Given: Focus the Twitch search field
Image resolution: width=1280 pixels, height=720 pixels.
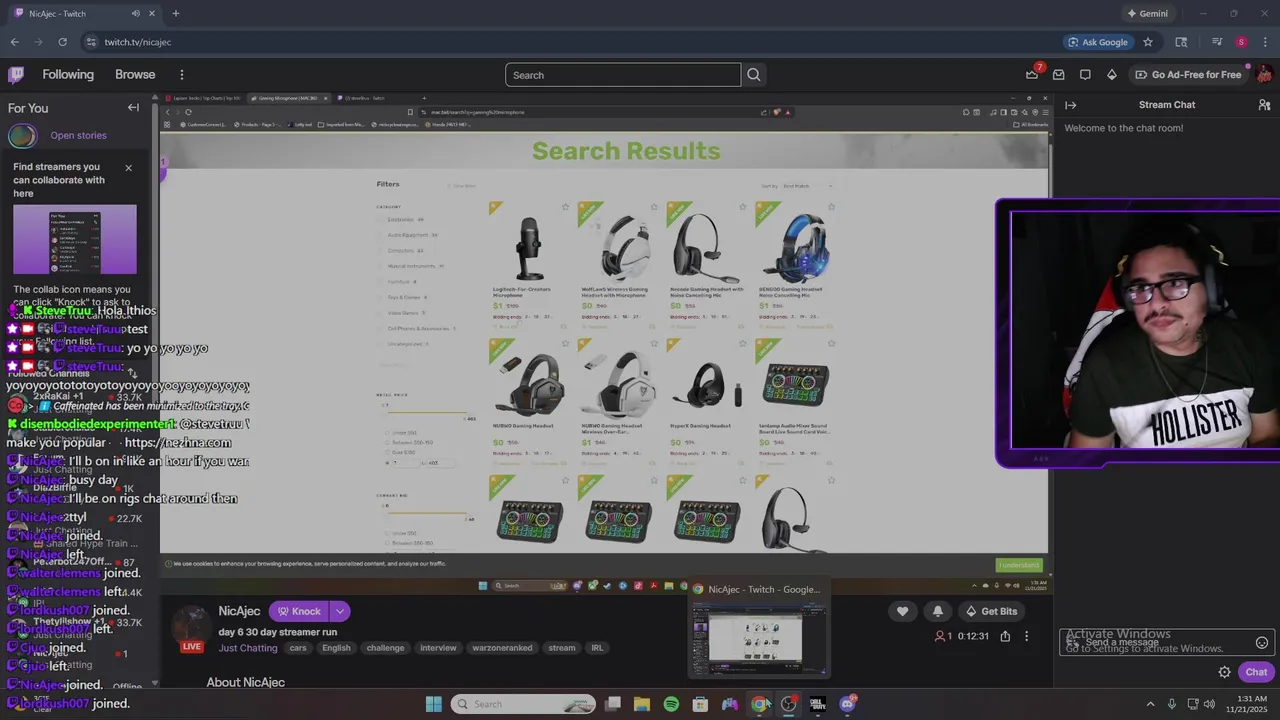Looking at the screenshot, I should (x=623, y=75).
